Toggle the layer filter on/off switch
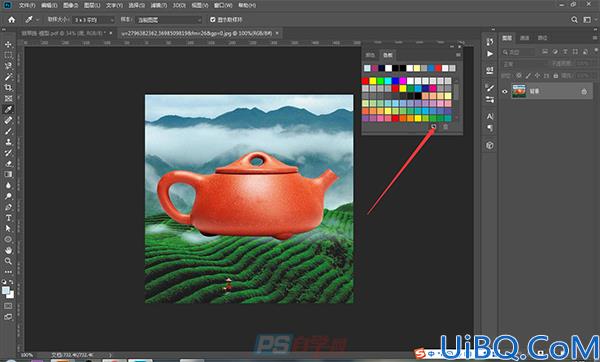This screenshot has height=362, width=600. pyautogui.click(x=596, y=51)
